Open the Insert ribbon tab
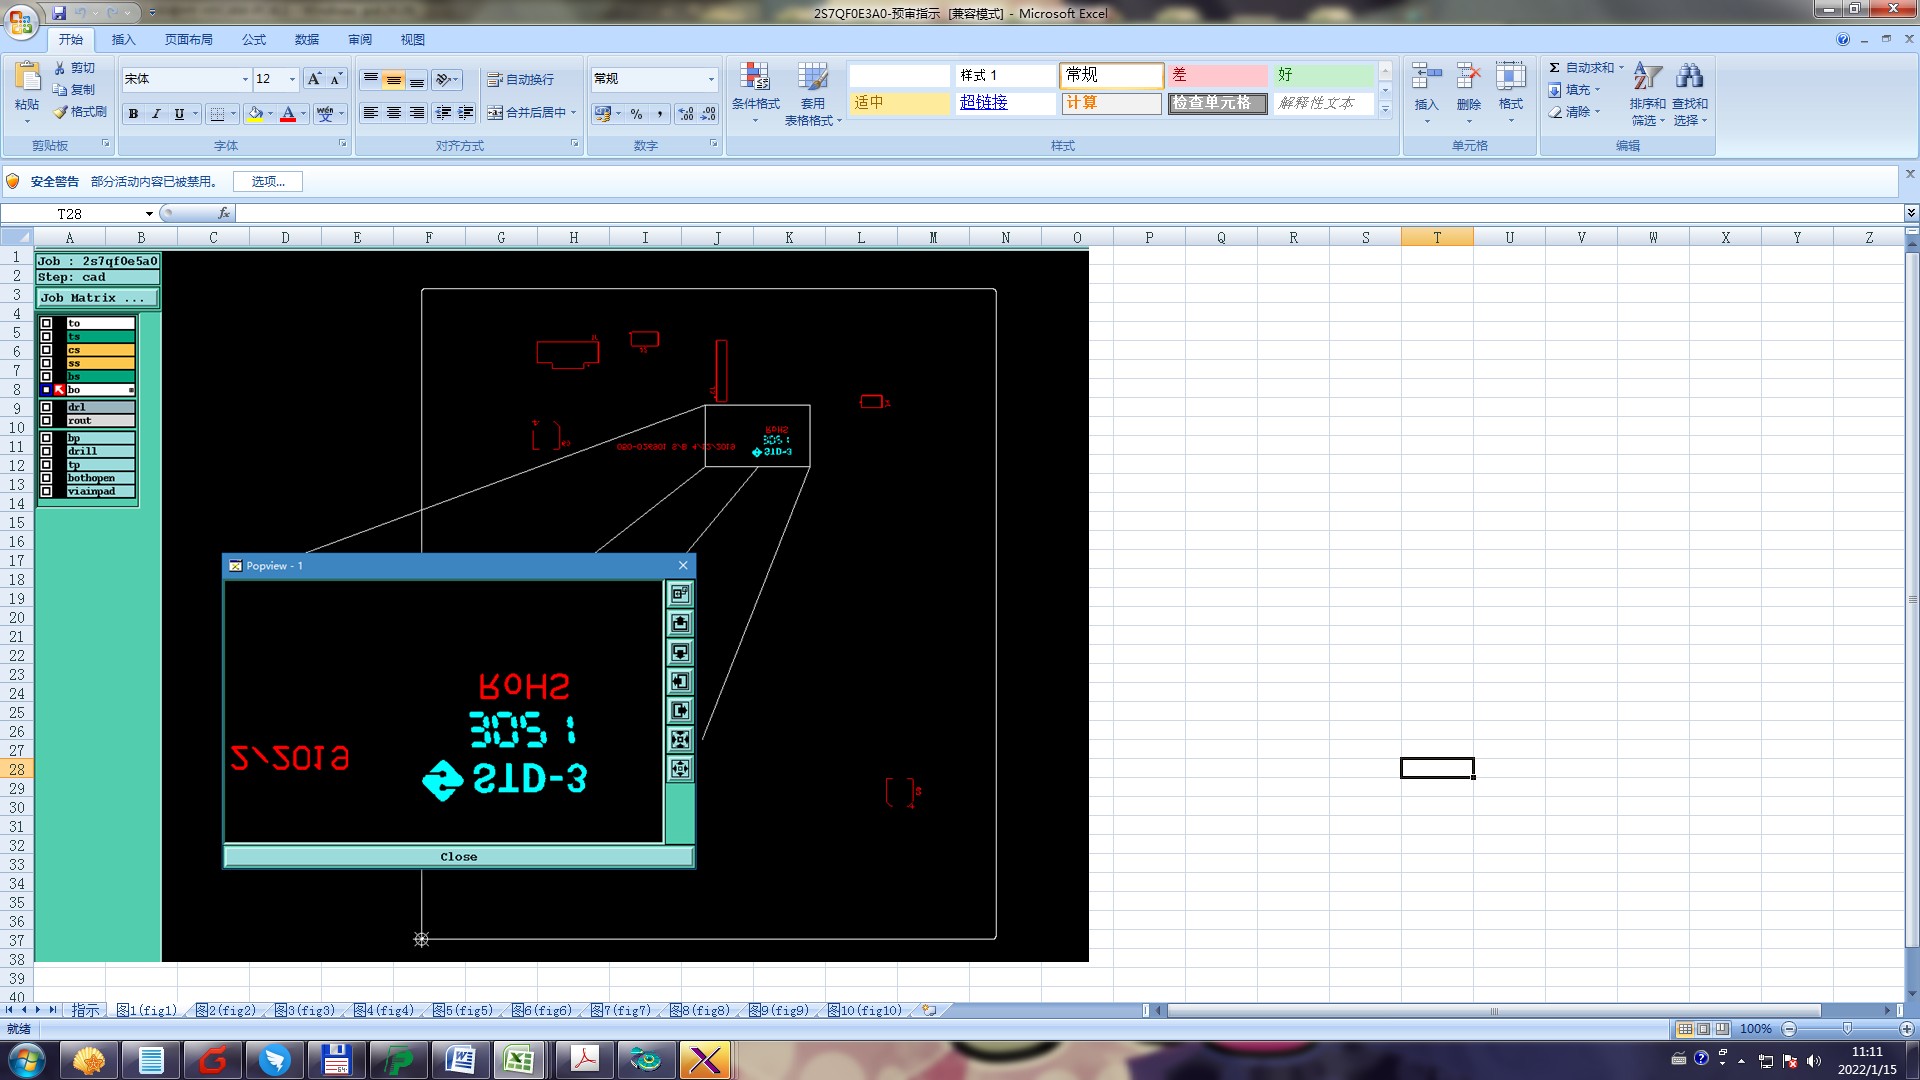 (x=123, y=40)
